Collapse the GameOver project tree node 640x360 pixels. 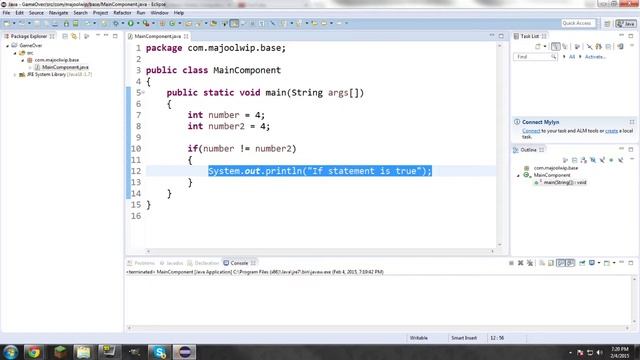[7, 46]
